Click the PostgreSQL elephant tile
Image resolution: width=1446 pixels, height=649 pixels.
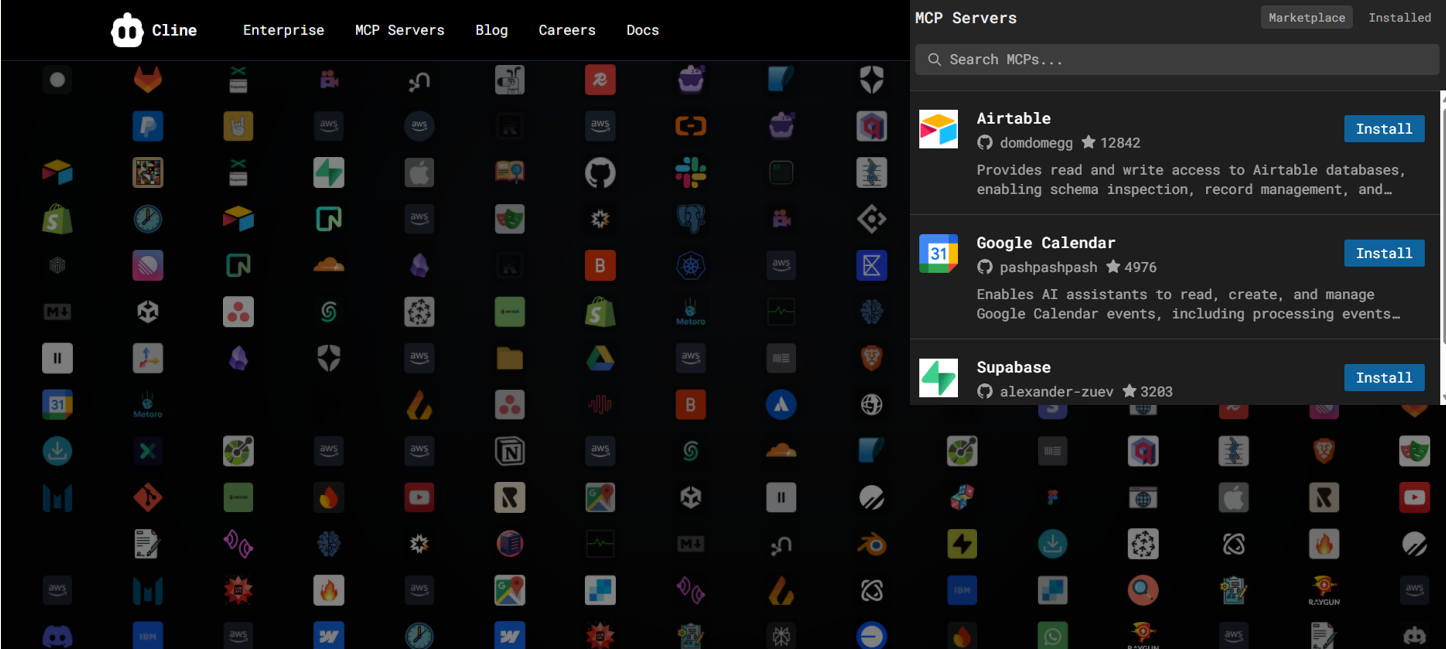[691, 219]
